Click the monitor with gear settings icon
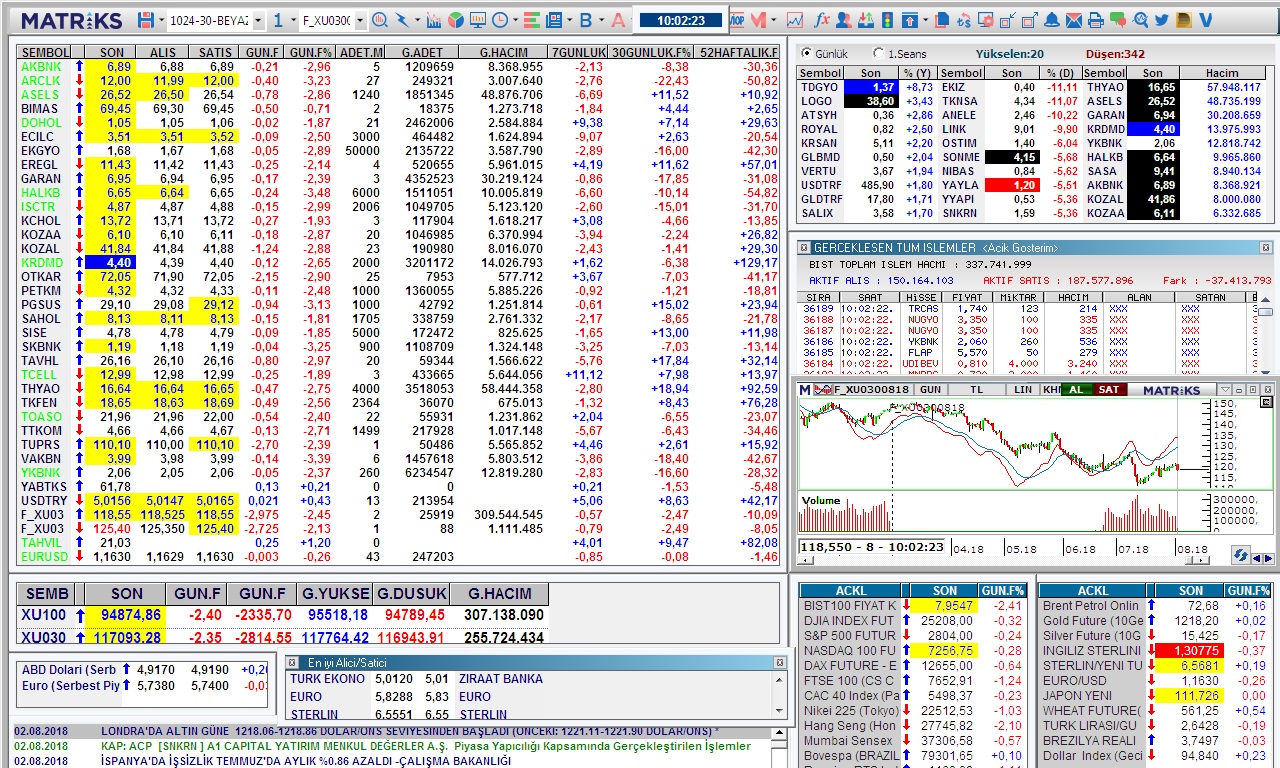The height and width of the screenshot is (768, 1280). [x=986, y=20]
